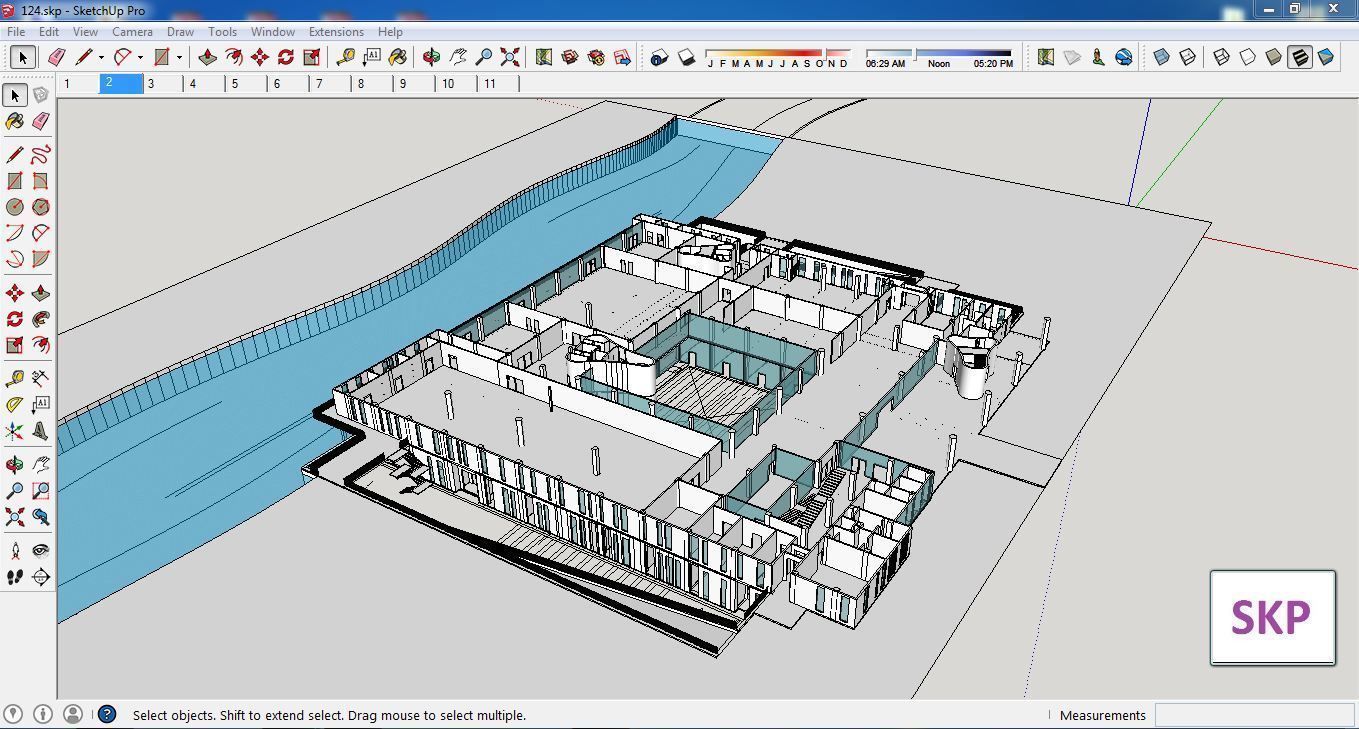
Task: Click the geo-location status icon
Action: point(13,714)
